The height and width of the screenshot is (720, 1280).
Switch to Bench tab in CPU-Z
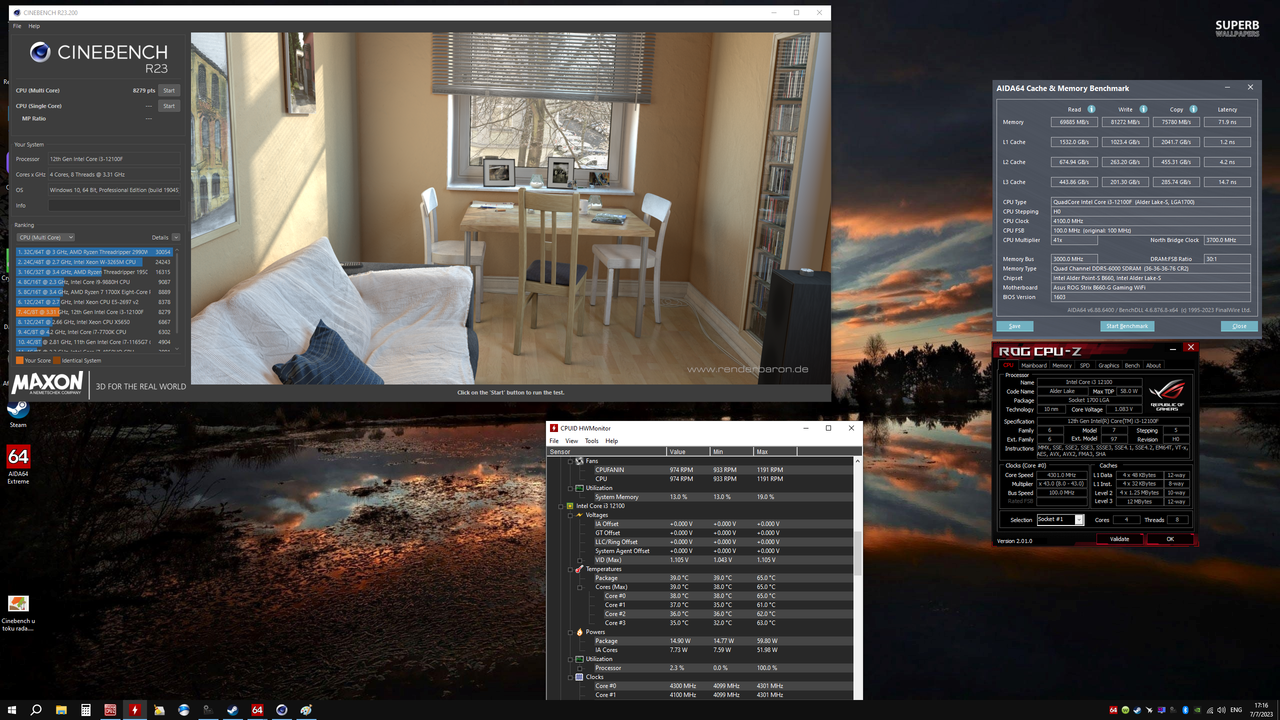click(x=1133, y=365)
